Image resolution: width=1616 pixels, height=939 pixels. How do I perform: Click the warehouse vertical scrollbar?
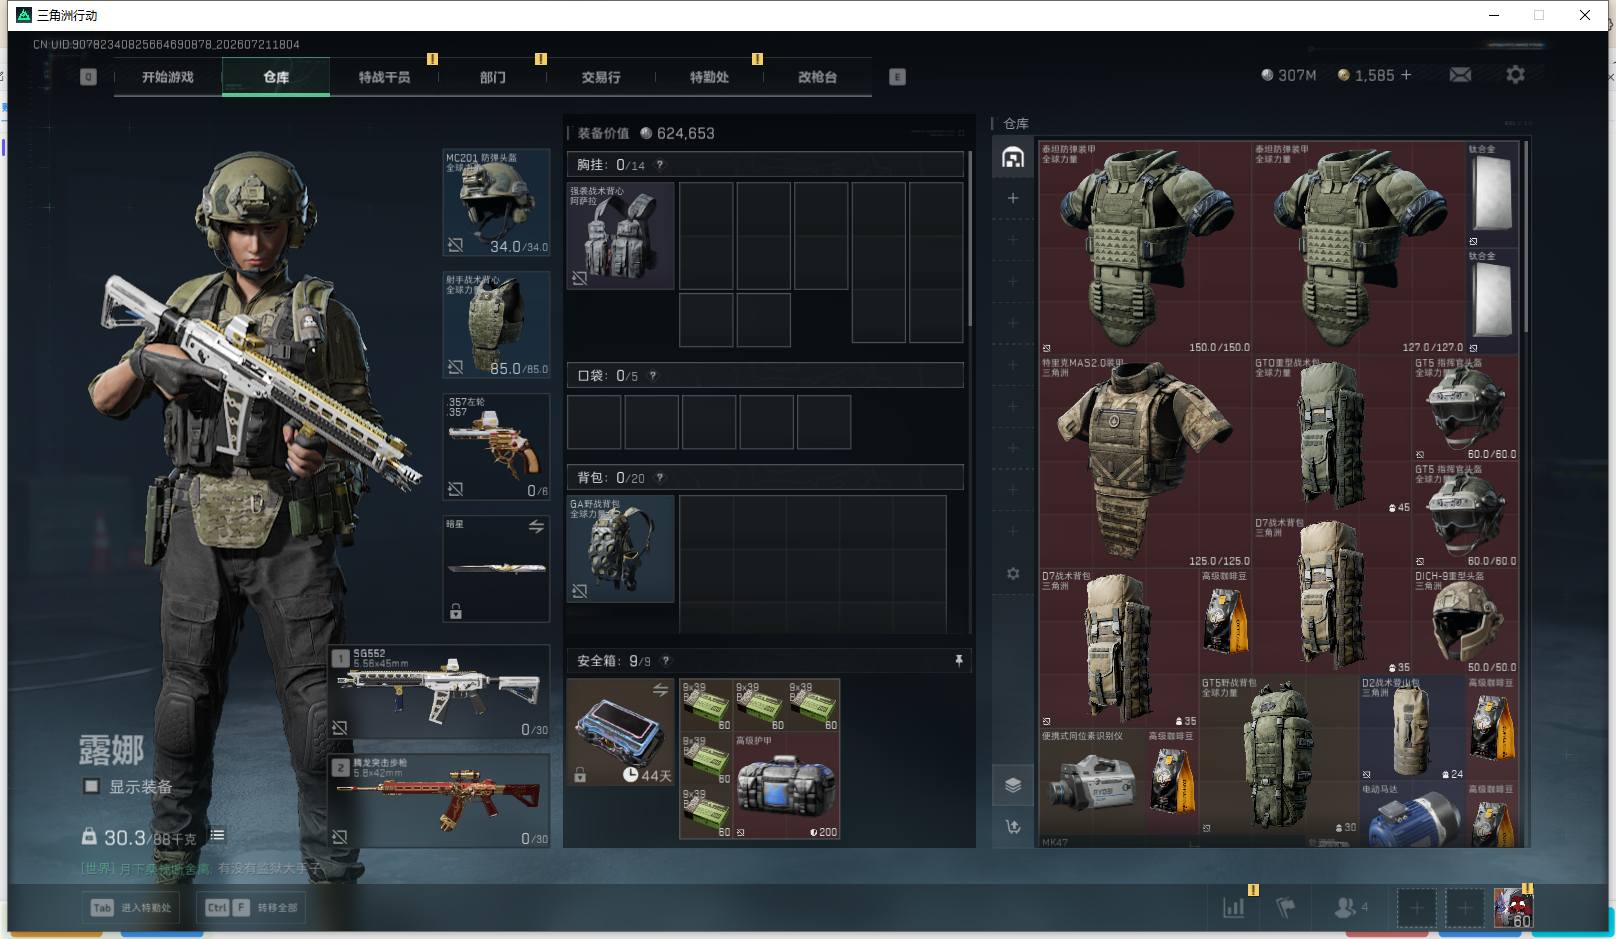pyautogui.click(x=1525, y=240)
